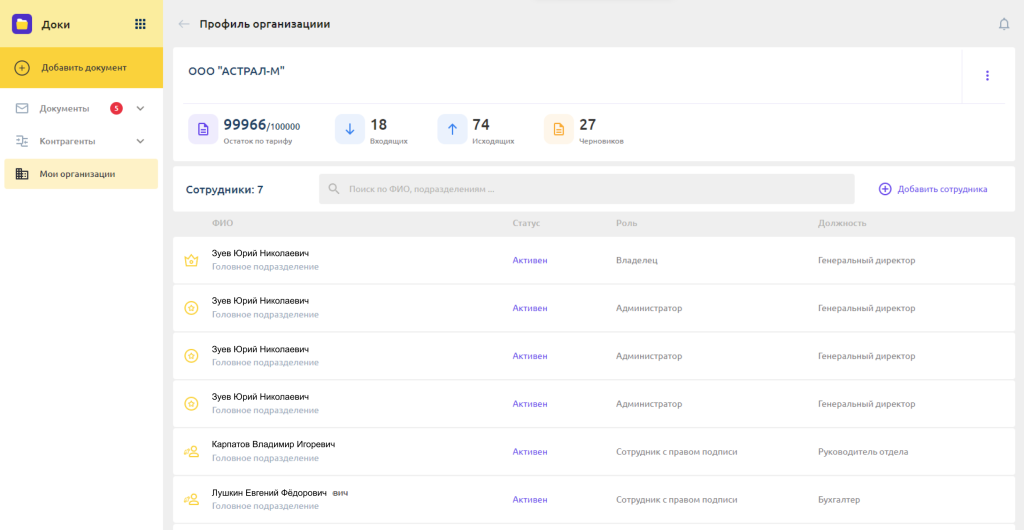Screen dimensions: 1024x530
Task: Click the ФИО column header
Action: pyautogui.click(x=222, y=223)
